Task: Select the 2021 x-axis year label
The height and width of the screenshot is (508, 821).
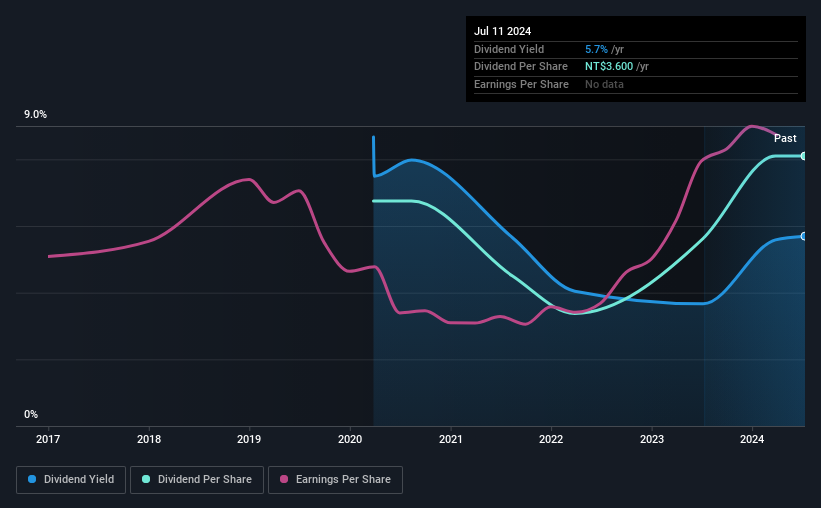Action: (450, 439)
